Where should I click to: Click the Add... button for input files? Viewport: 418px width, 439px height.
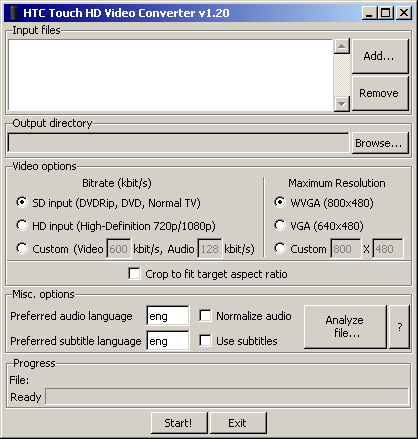tap(380, 56)
